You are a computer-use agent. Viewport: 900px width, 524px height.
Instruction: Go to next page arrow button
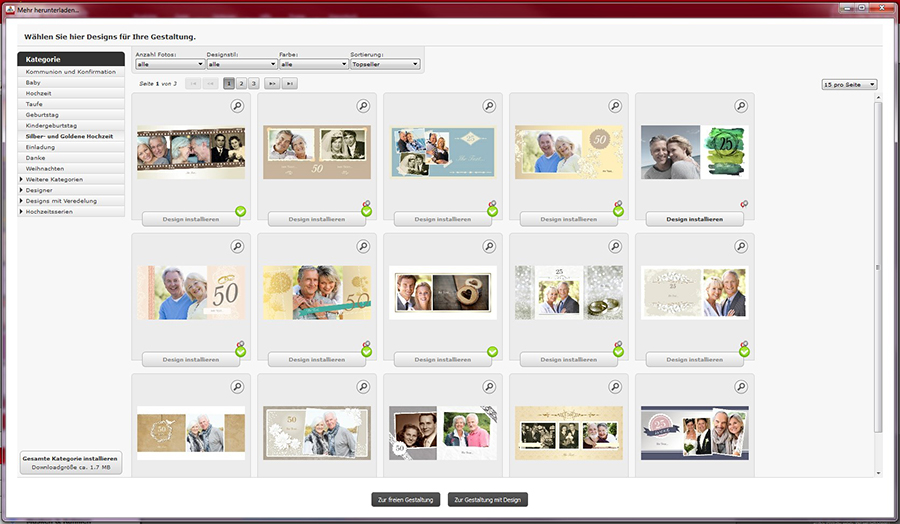[272, 84]
